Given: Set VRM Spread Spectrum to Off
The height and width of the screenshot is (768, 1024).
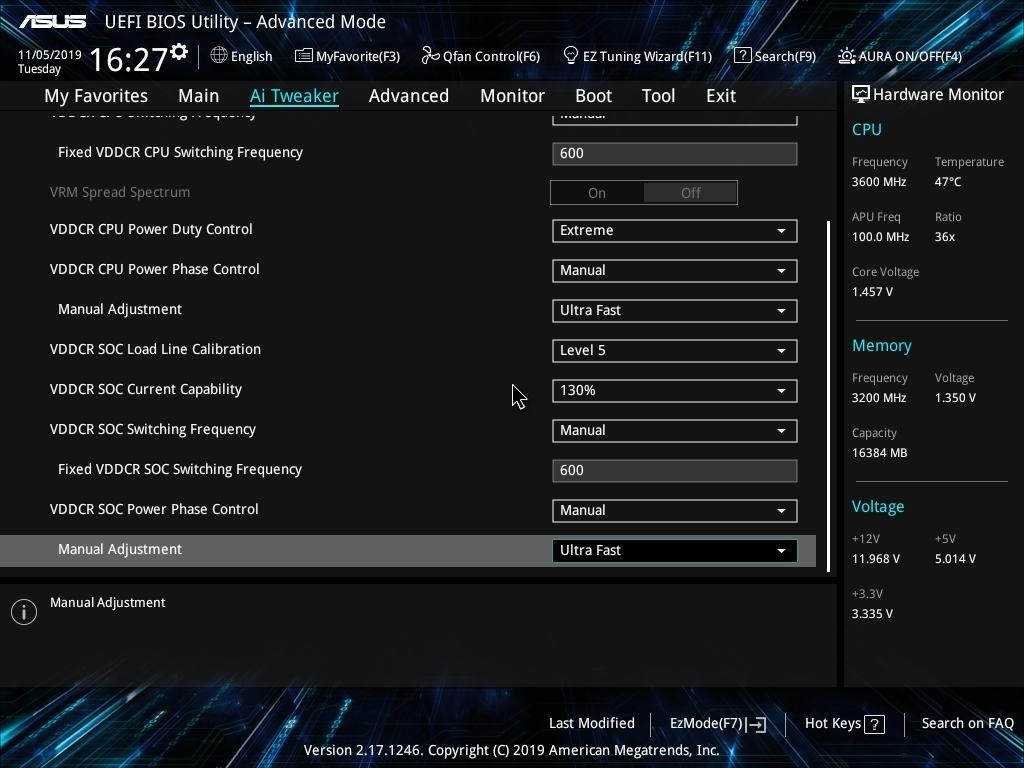Looking at the screenshot, I should pos(690,193).
